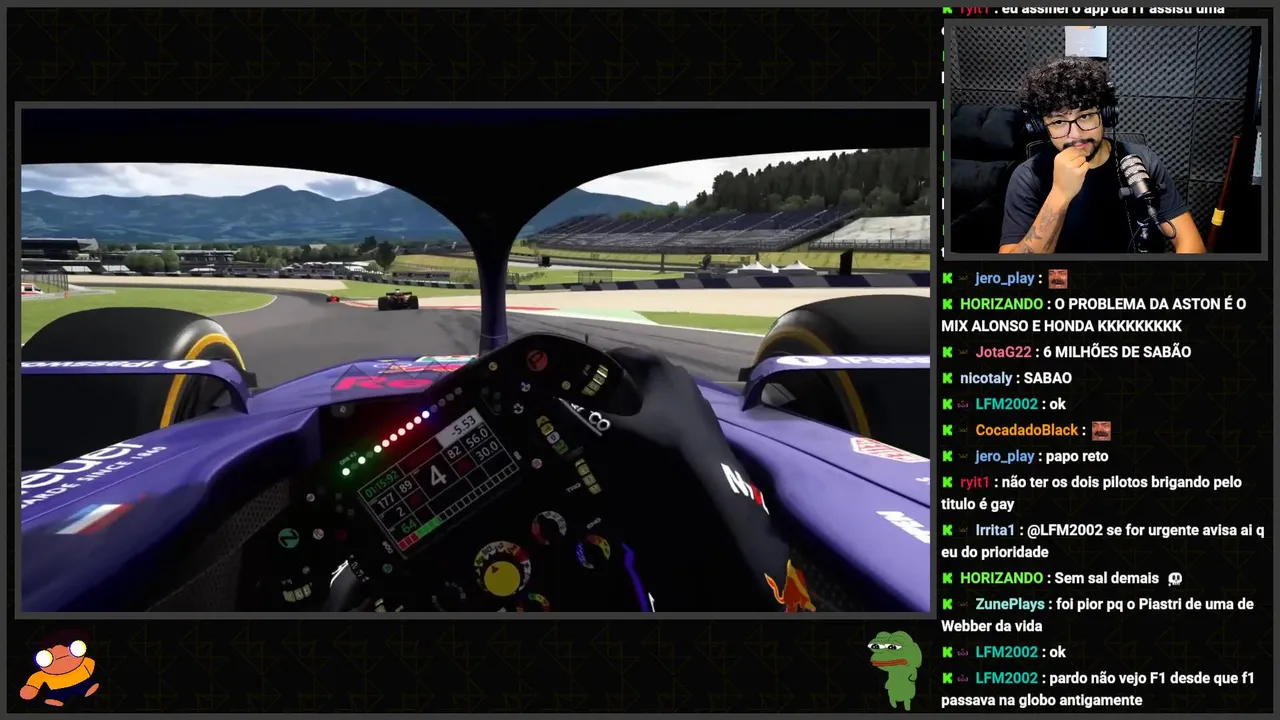Viewport: 1280px width, 720px height.
Task: Click the subscriber badge next to CocadadoBlack
Action: pos(964,430)
